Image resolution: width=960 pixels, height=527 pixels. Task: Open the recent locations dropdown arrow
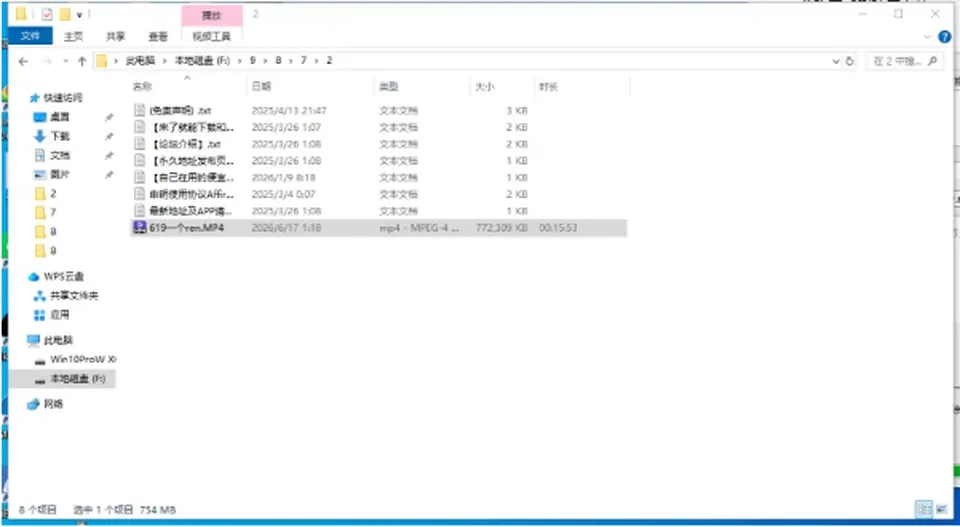[x=66, y=61]
